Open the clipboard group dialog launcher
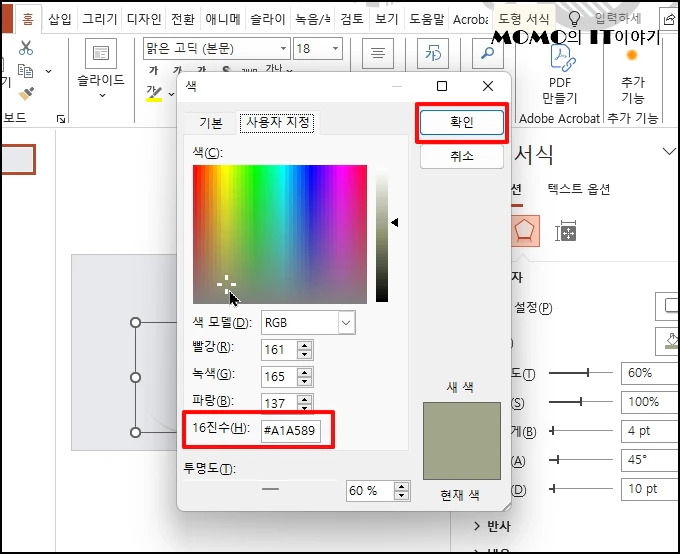This screenshot has height=554, width=680. point(61,119)
